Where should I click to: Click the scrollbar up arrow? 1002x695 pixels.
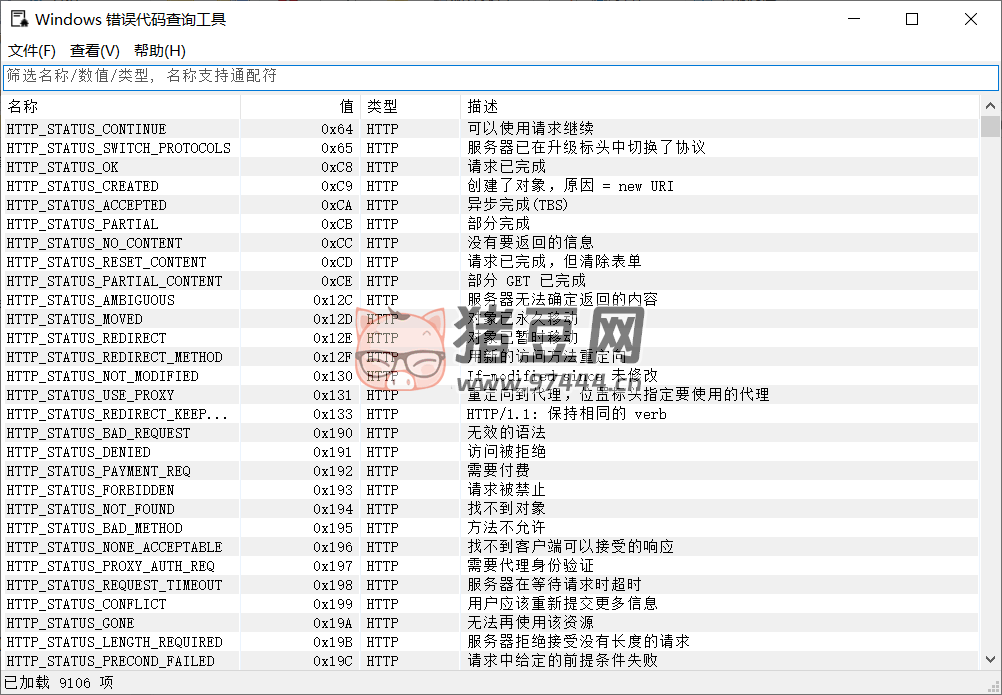pos(991,104)
